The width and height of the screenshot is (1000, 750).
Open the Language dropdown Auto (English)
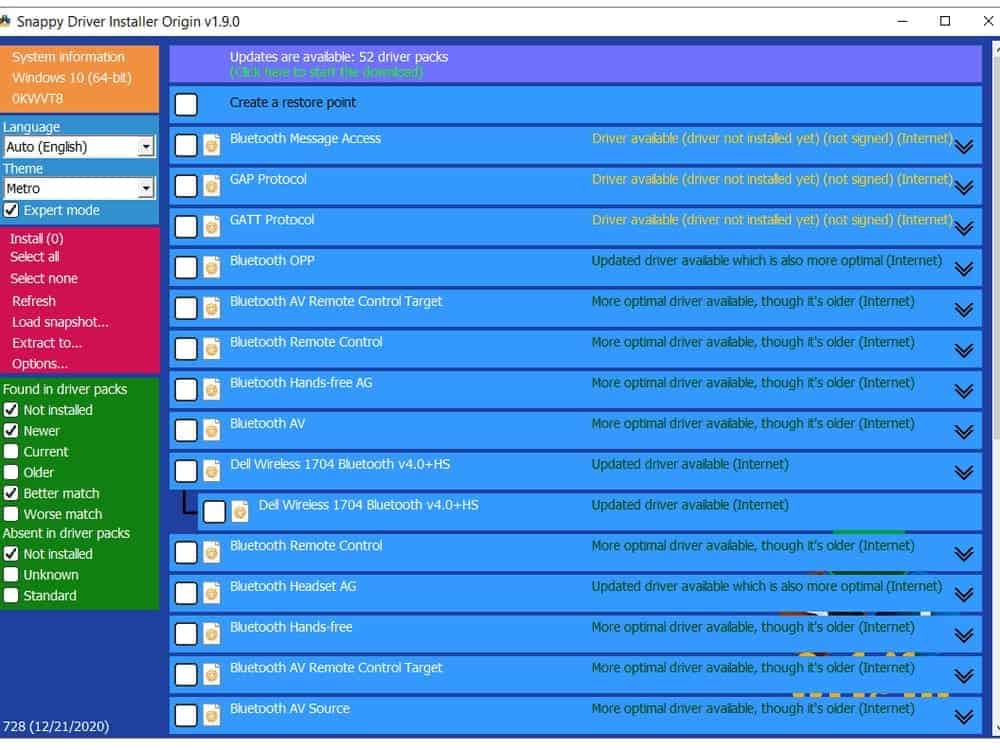pyautogui.click(x=79, y=147)
